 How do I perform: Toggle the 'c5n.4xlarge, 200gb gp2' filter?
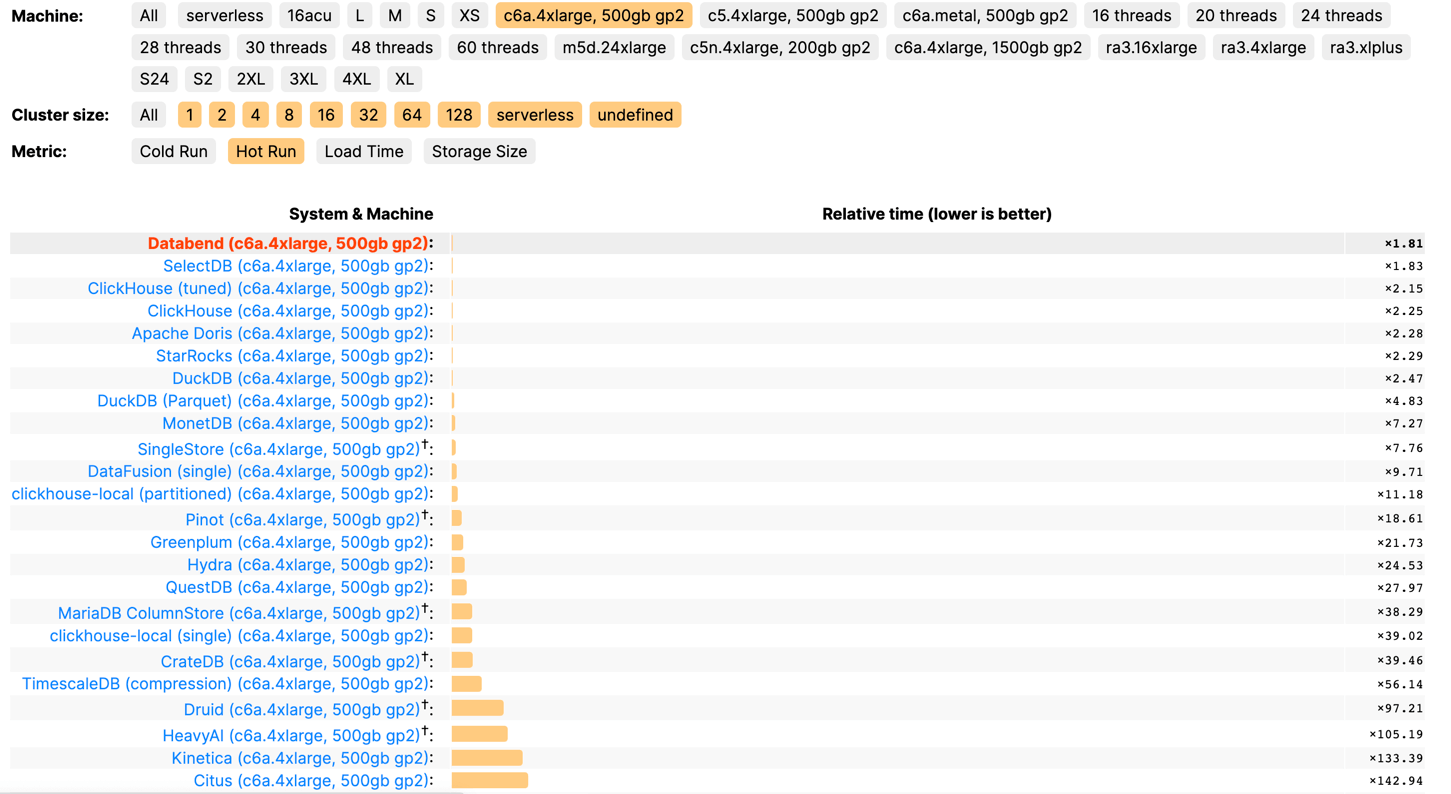pyautogui.click(x=780, y=47)
